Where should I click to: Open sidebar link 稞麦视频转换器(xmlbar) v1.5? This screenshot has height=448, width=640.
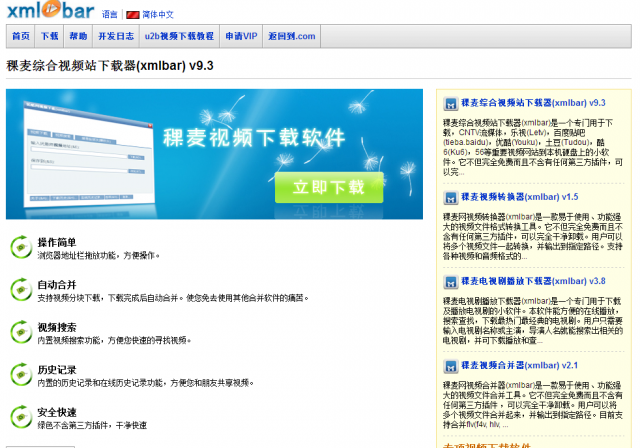pos(520,197)
